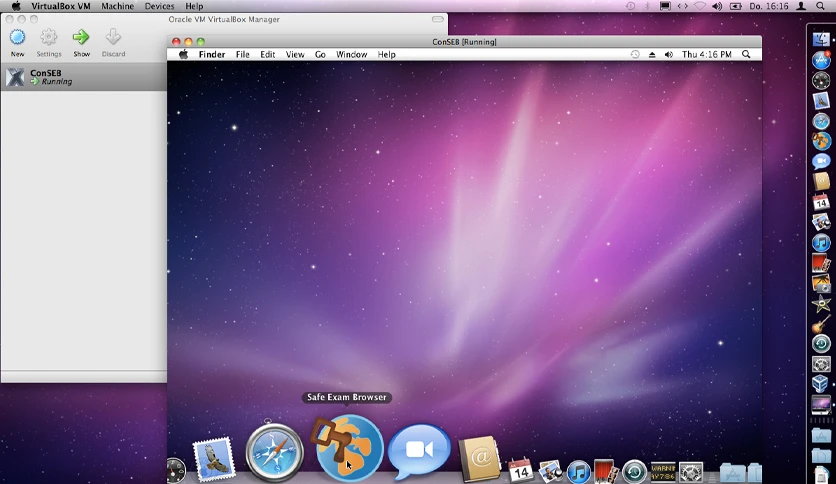Open Applications folder stack in guest dock

pyautogui.click(x=733, y=472)
